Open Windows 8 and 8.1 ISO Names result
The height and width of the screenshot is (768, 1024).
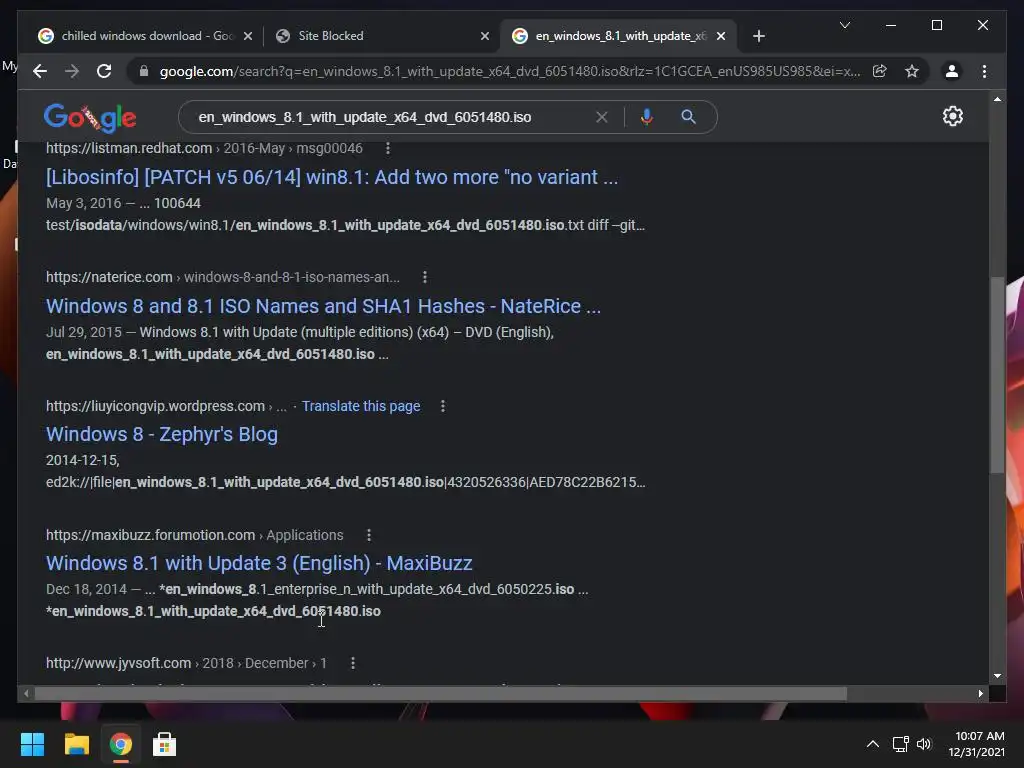tap(323, 306)
